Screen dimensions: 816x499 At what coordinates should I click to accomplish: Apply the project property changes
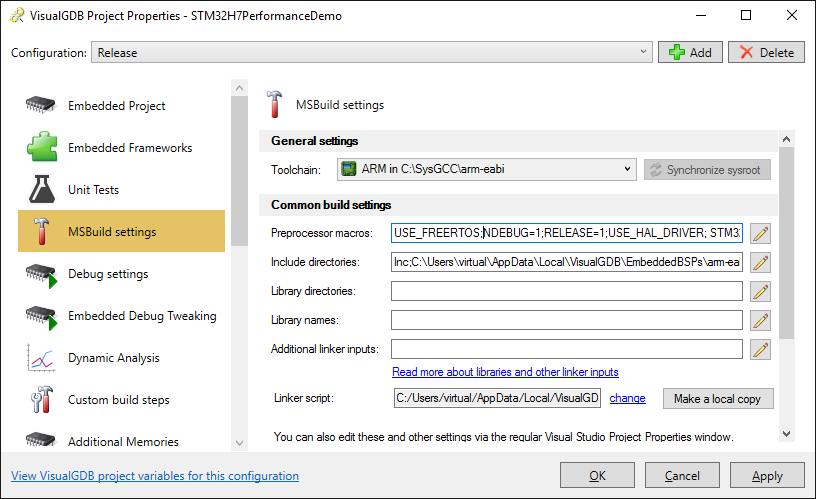click(x=767, y=476)
